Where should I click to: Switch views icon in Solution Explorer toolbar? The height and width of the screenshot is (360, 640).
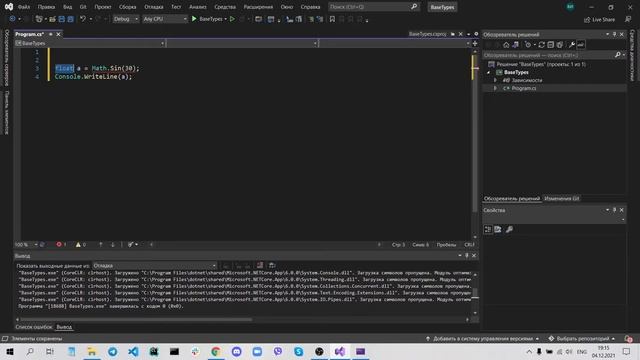pyautogui.click(x=516, y=44)
